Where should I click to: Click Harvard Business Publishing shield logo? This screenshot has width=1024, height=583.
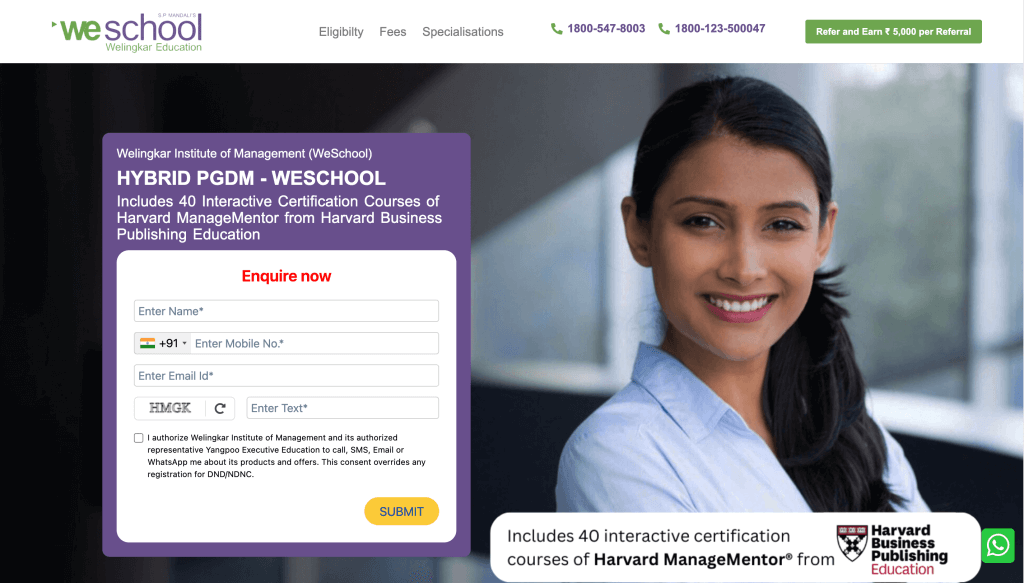[x=852, y=543]
